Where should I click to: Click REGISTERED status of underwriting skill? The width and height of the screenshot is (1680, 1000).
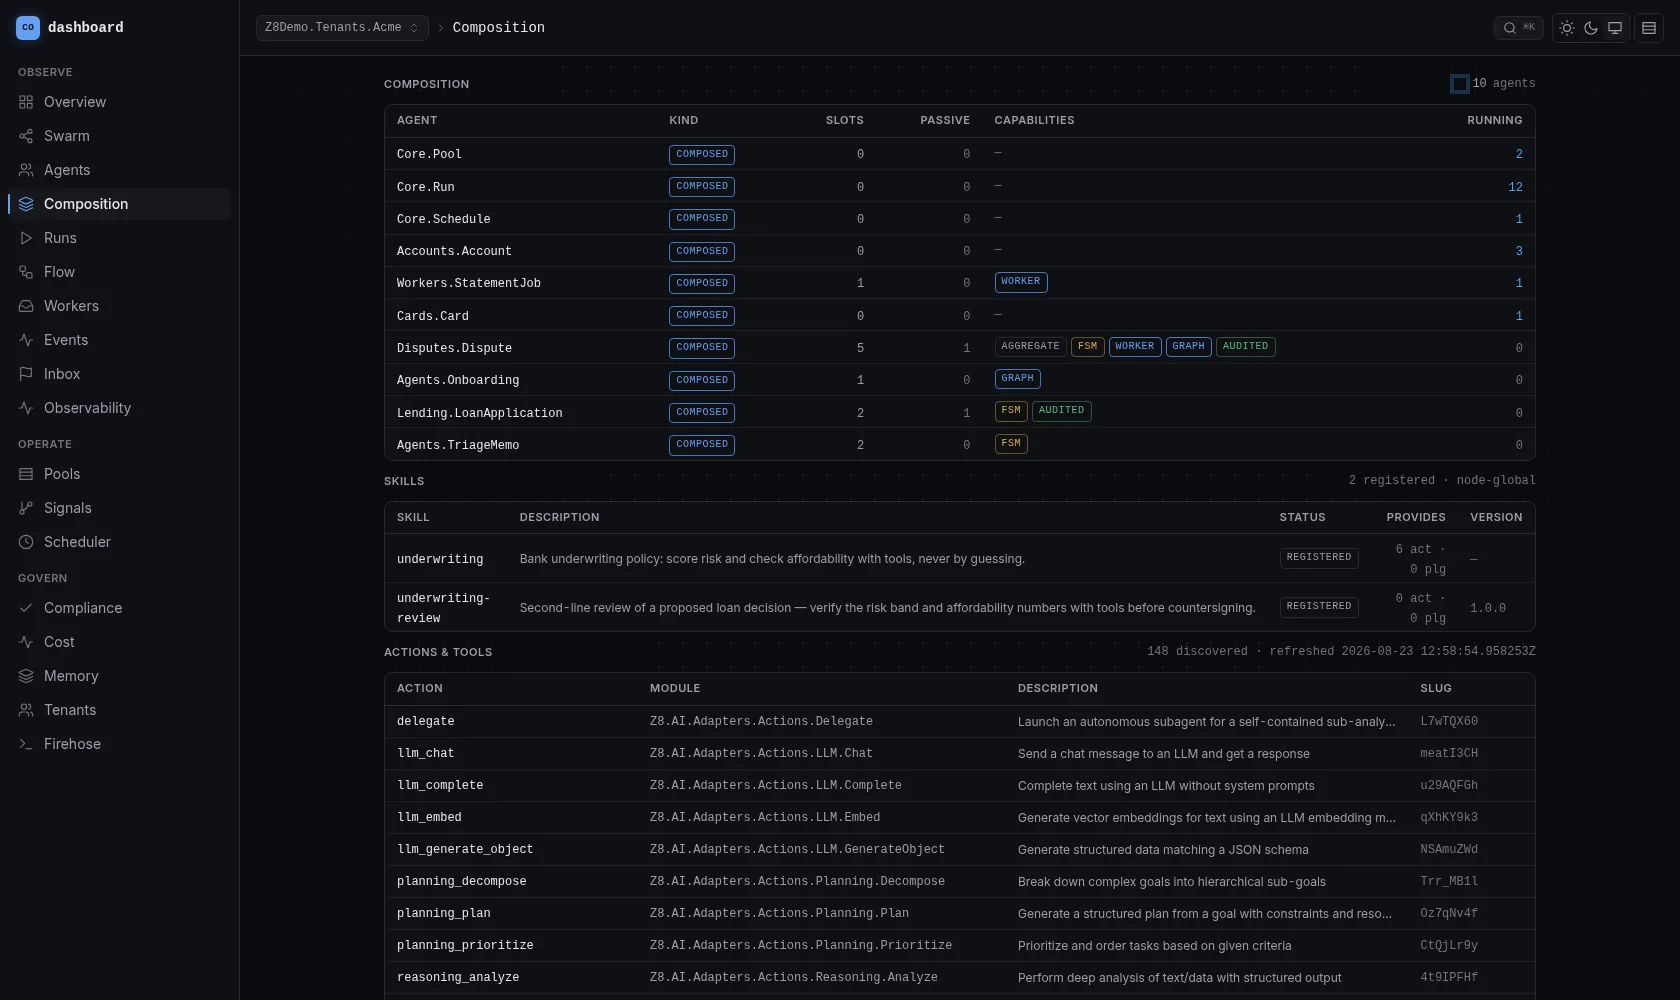(x=1319, y=558)
